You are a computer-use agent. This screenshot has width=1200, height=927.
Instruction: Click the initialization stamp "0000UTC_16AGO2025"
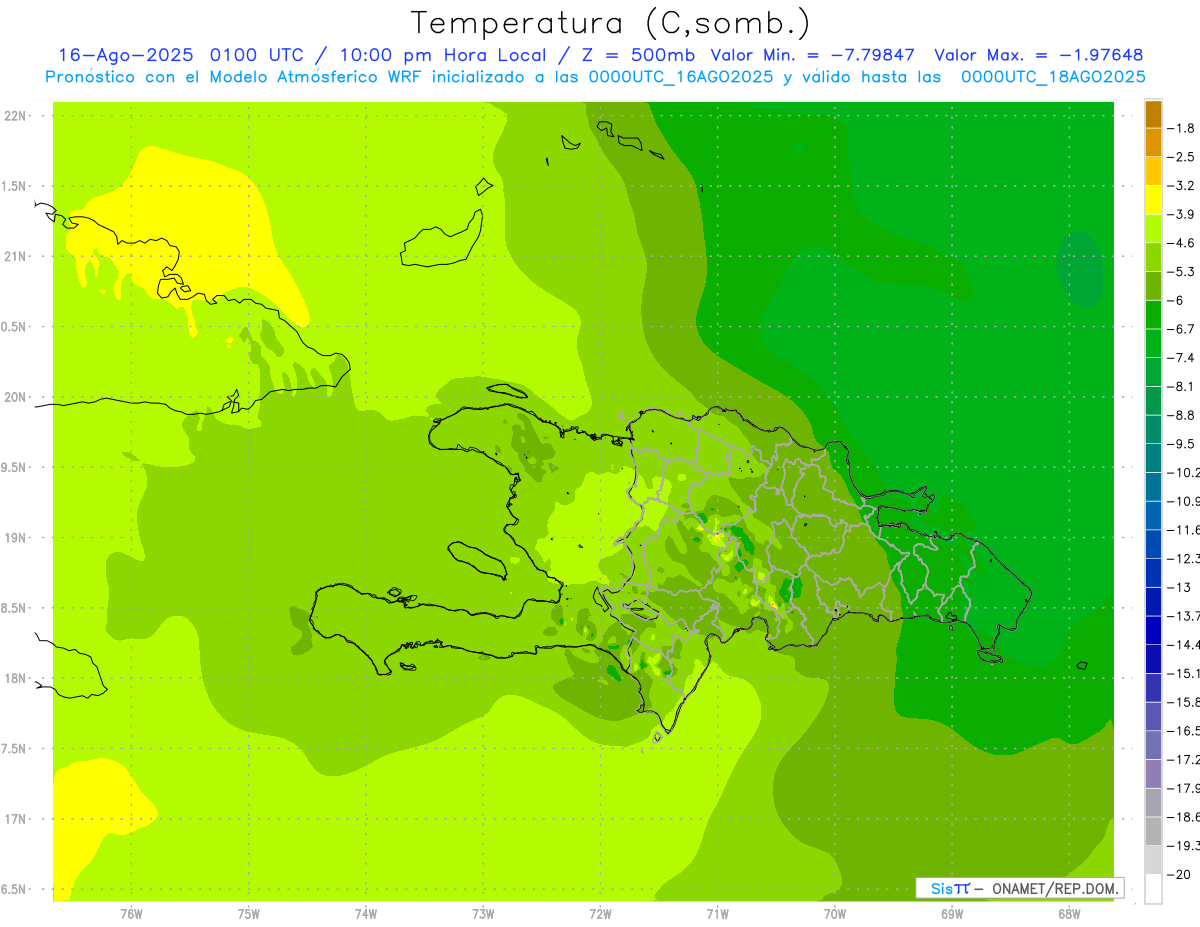(681, 77)
